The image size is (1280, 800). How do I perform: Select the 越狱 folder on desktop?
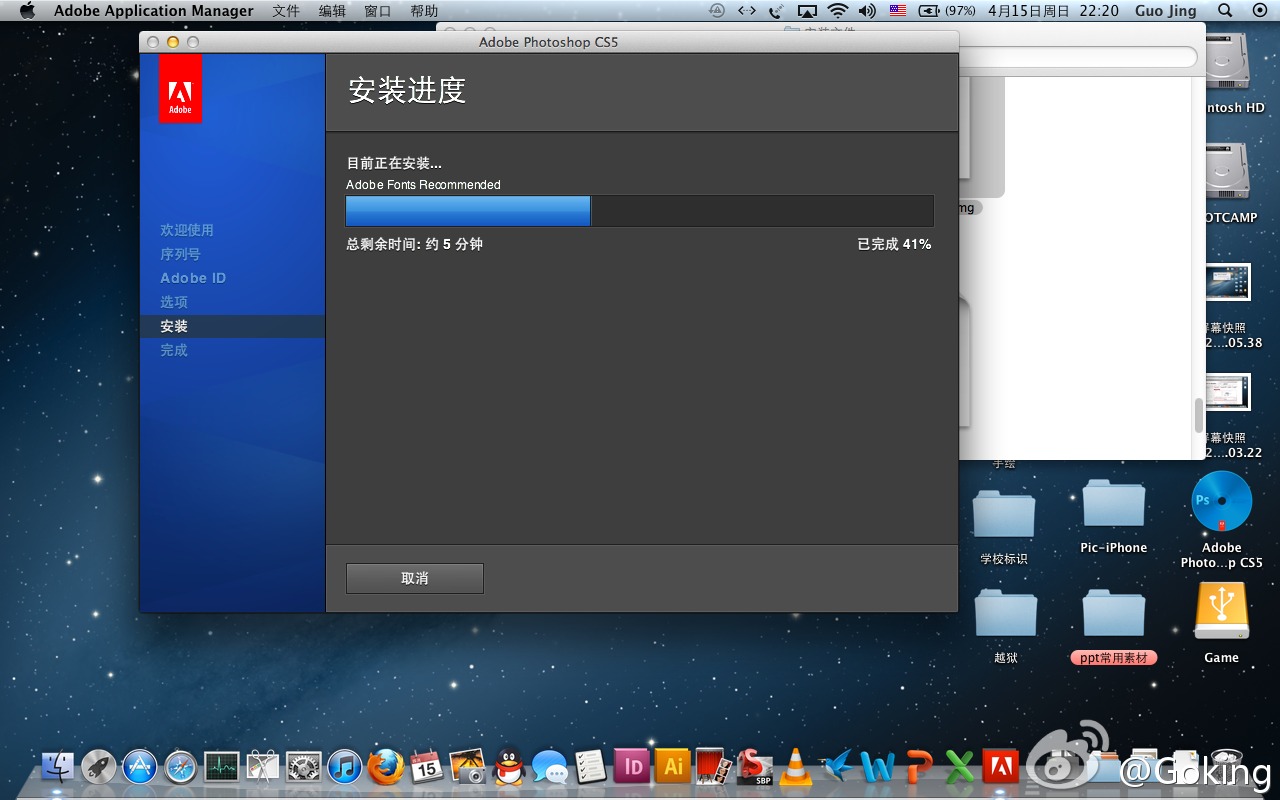[x=1006, y=612]
